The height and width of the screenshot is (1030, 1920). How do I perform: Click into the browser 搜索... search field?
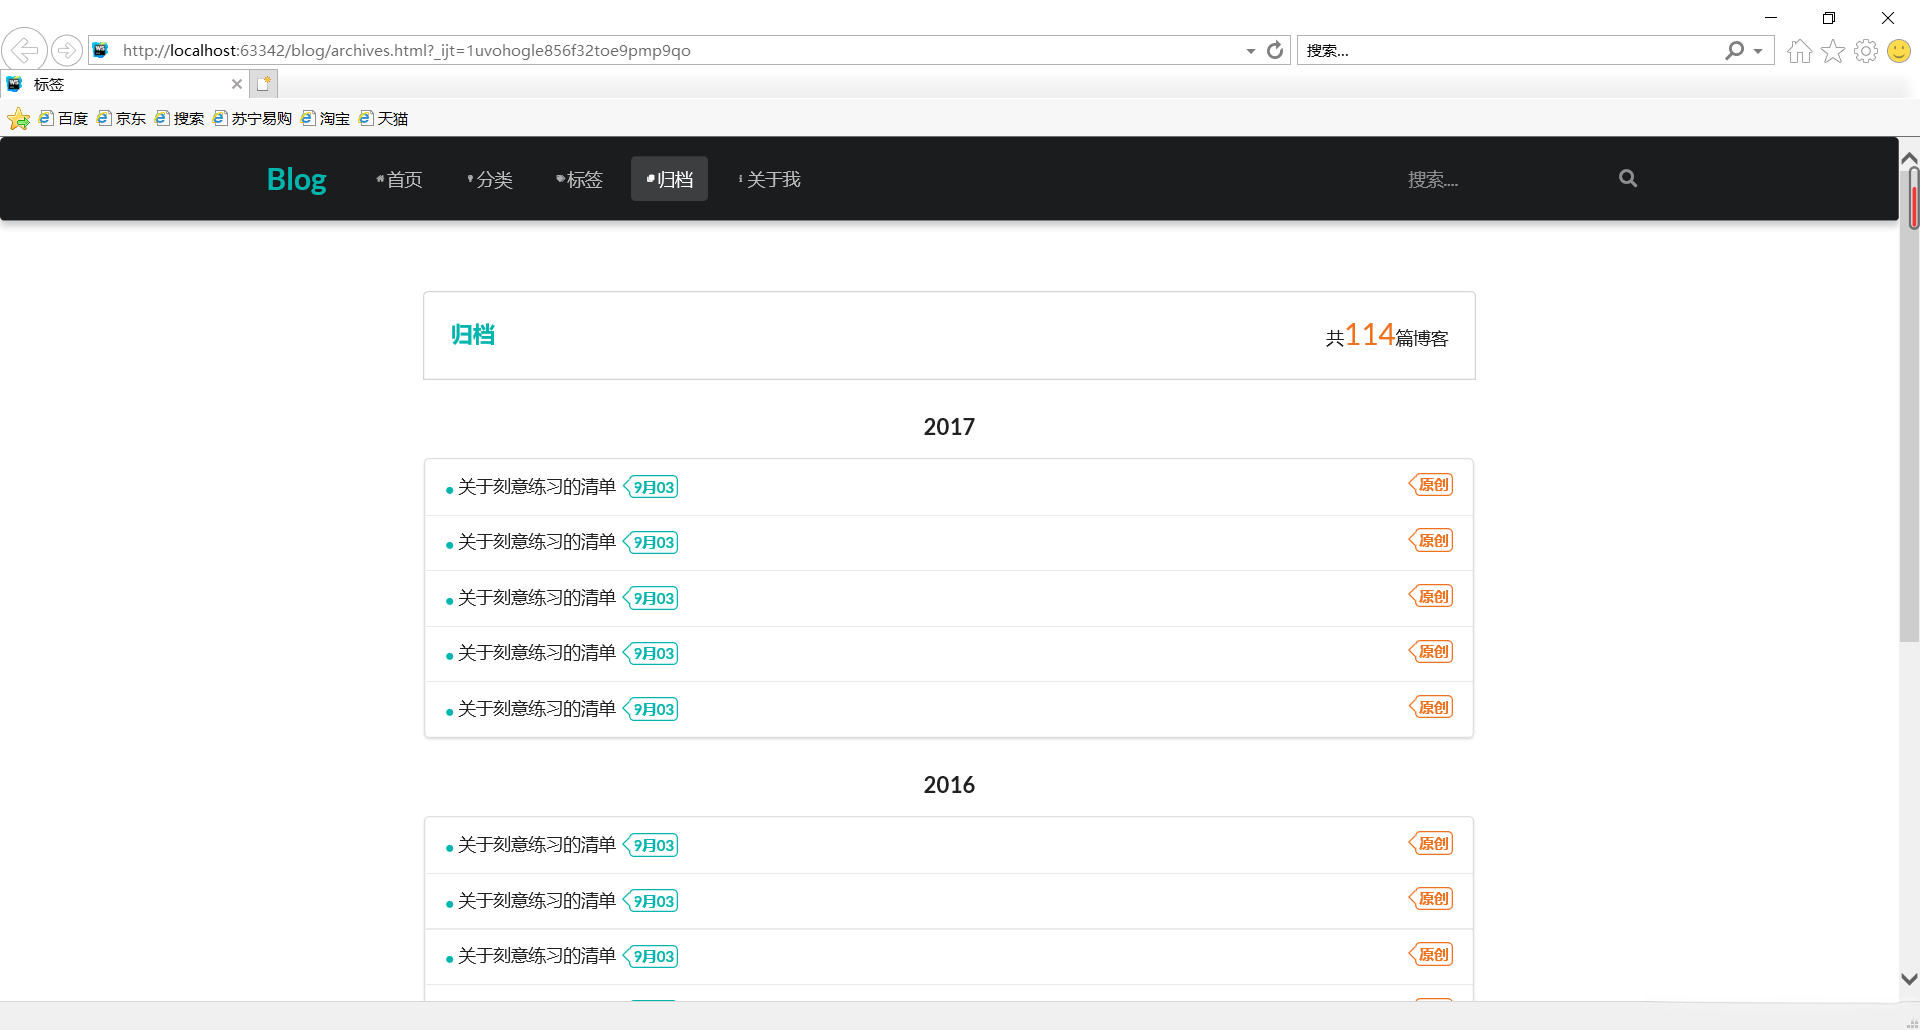tap(1510, 50)
